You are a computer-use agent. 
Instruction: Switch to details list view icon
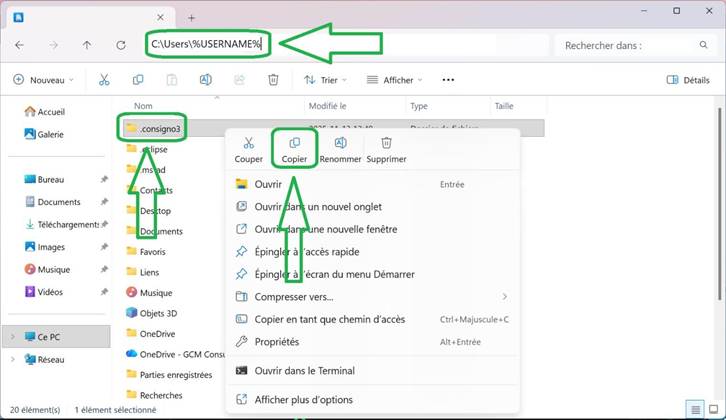click(x=695, y=409)
